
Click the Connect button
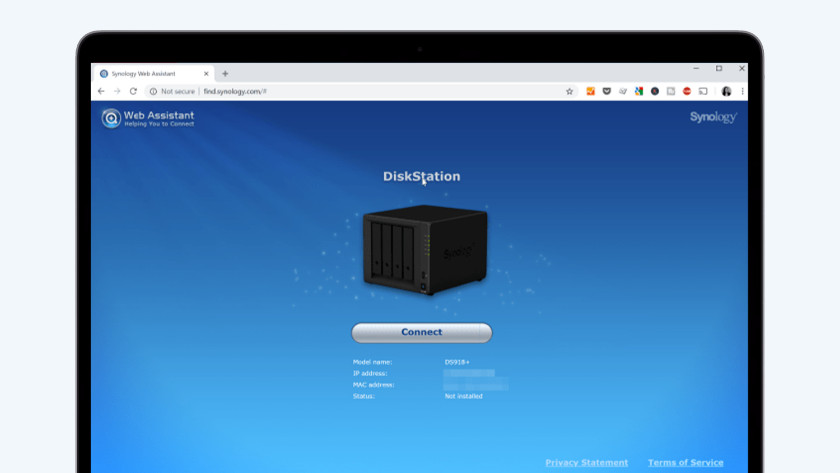pyautogui.click(x=421, y=332)
